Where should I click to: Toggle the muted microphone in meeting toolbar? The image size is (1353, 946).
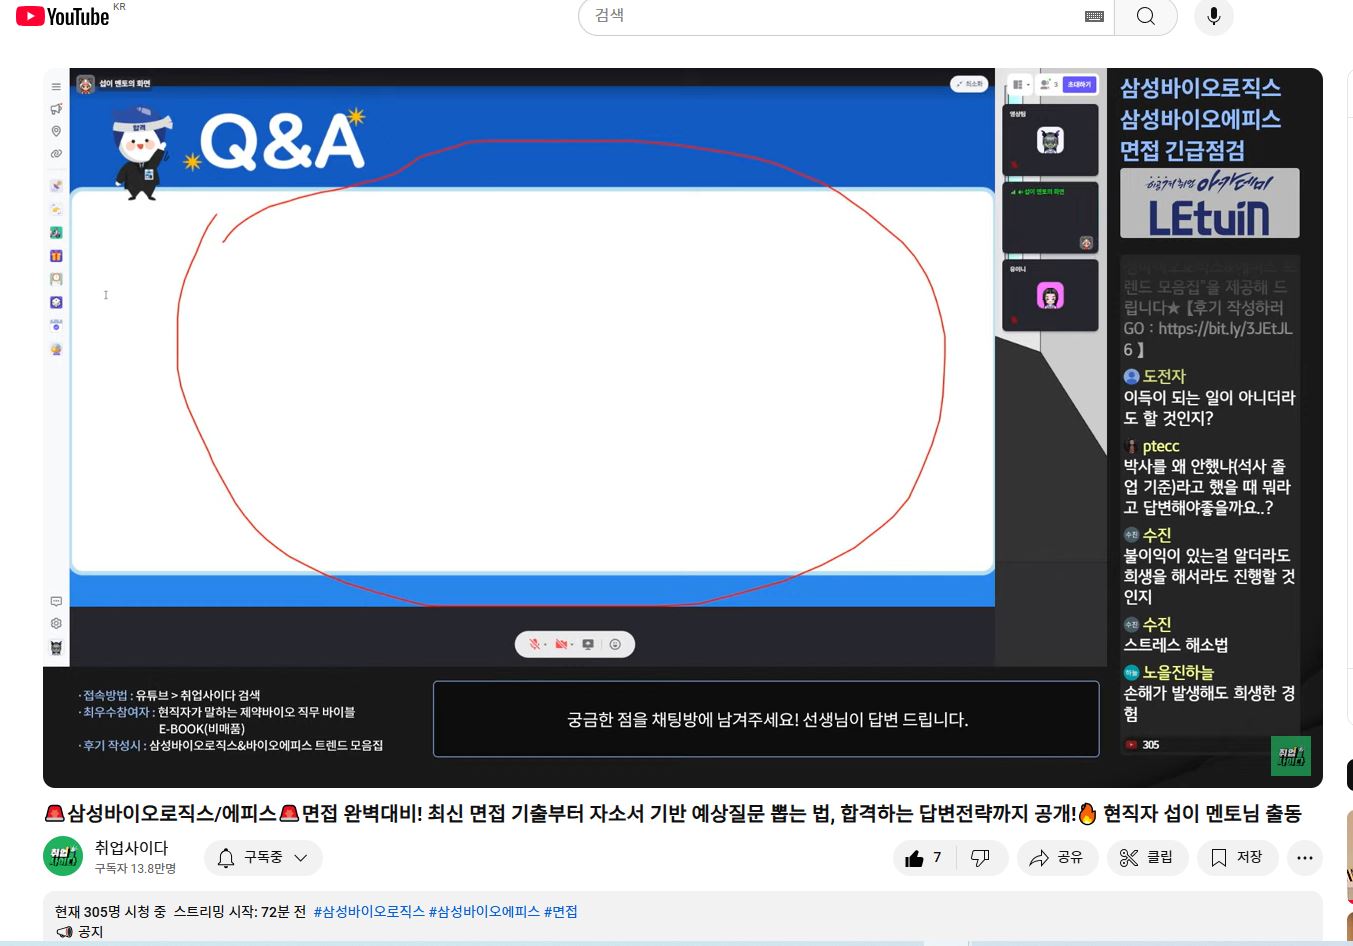536,645
